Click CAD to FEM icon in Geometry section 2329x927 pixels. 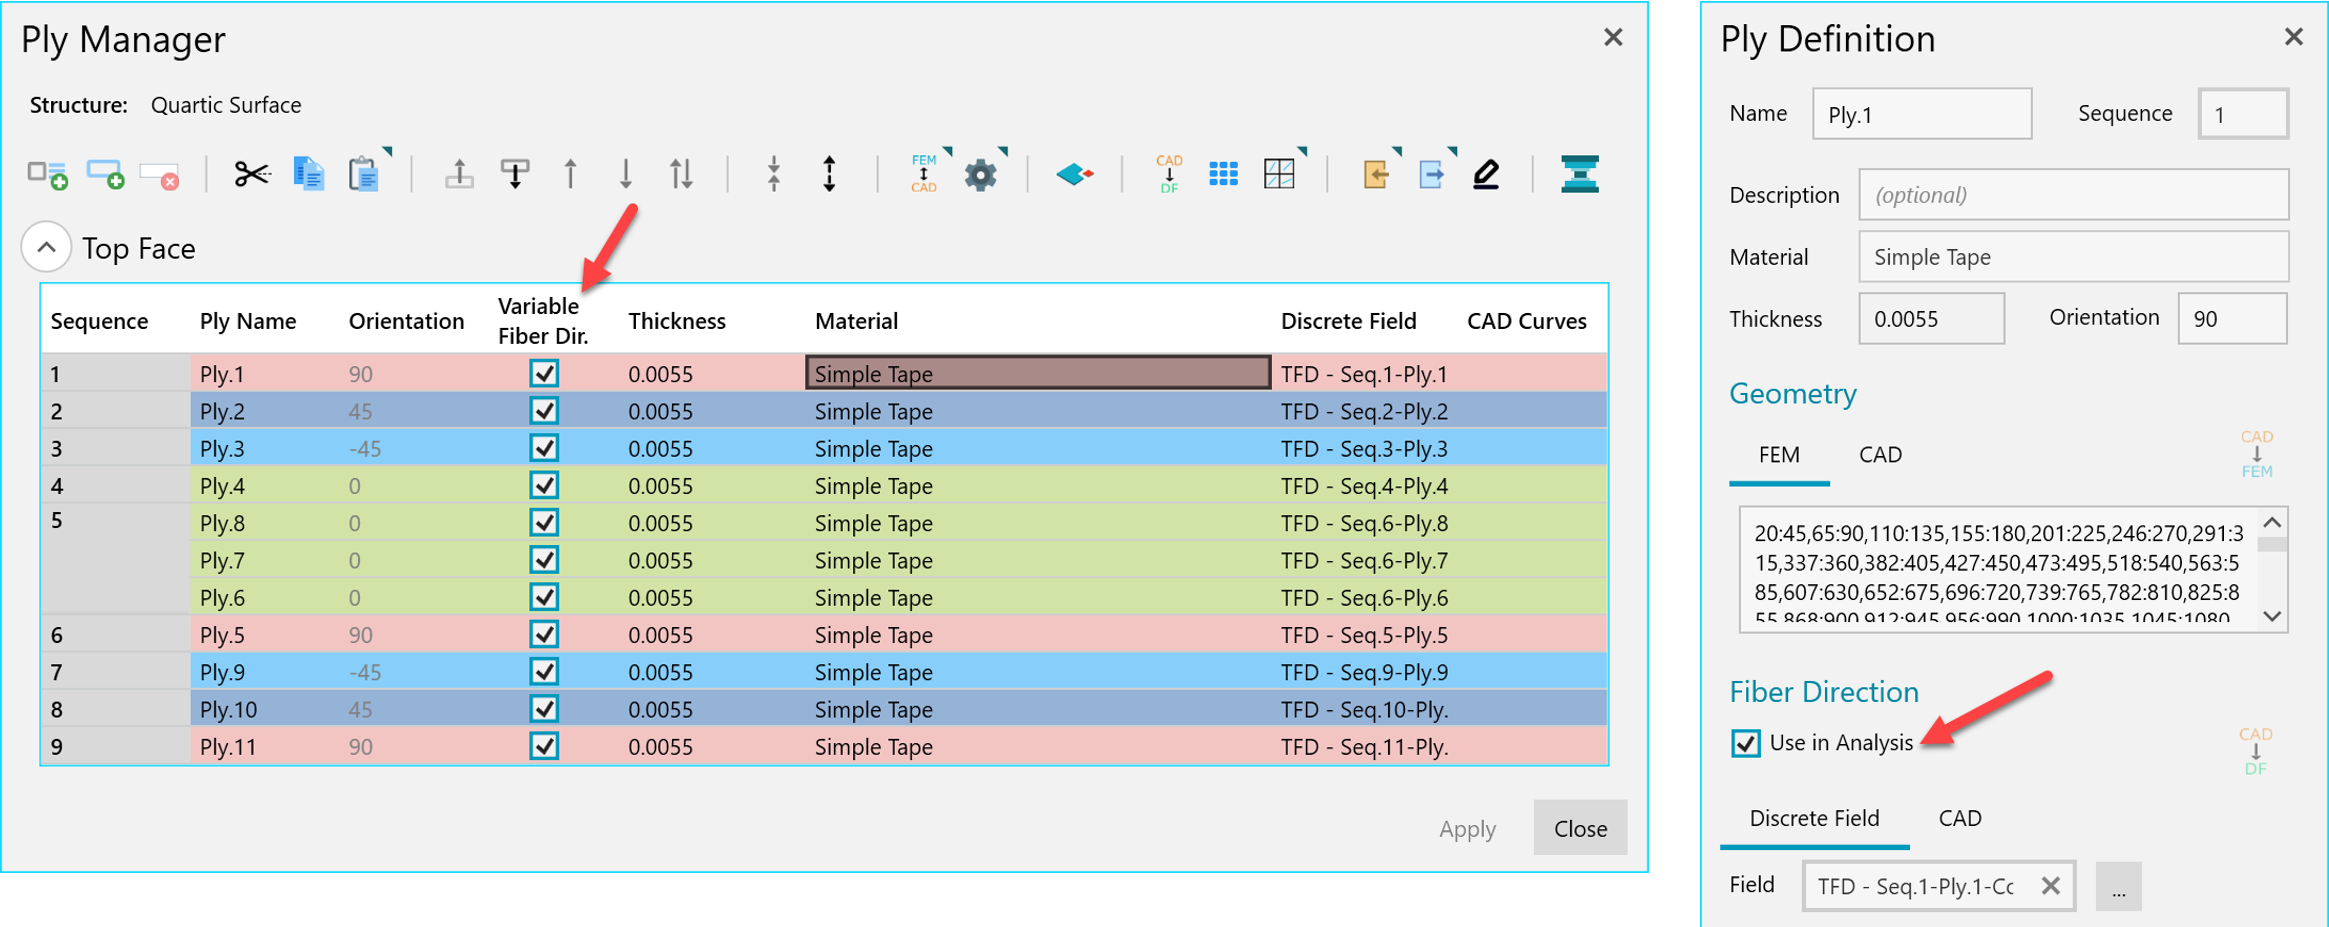2256,454
